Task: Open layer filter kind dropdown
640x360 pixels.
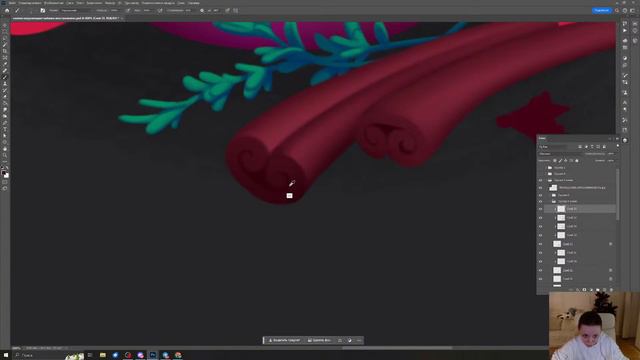Action: click(x=553, y=147)
